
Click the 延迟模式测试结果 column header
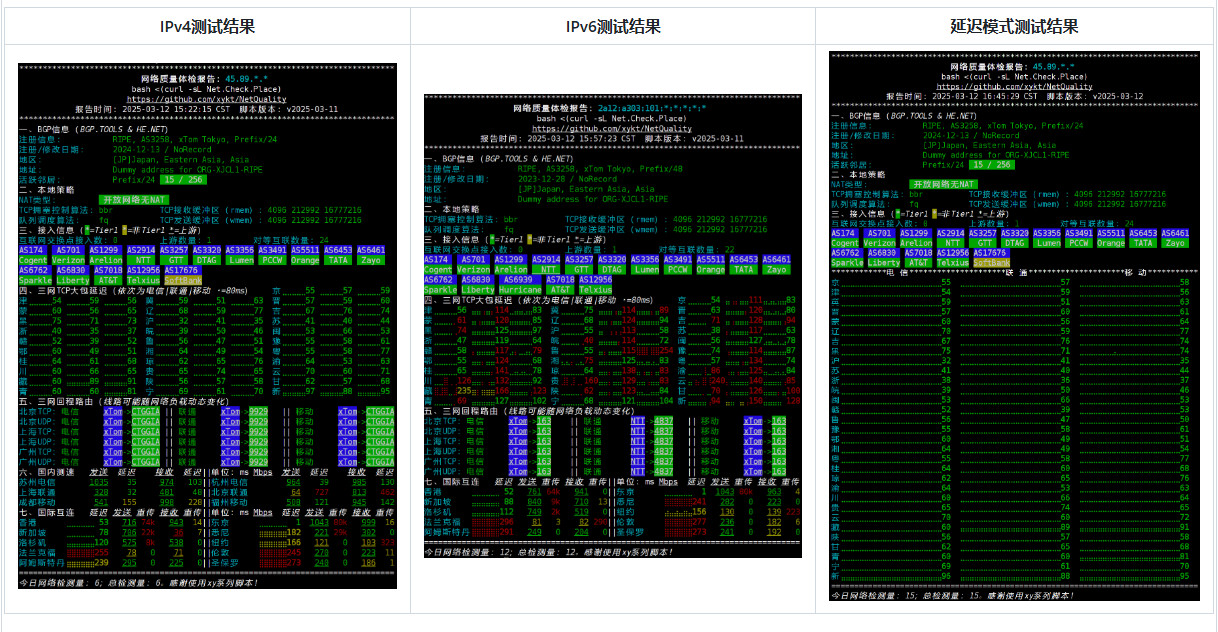tap(1014, 27)
